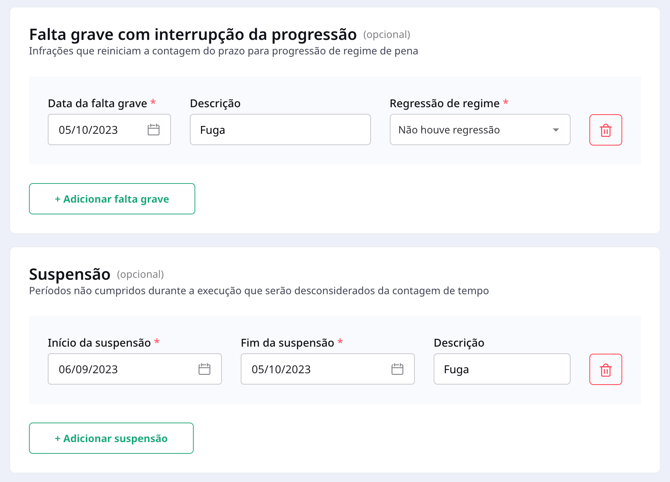Click the Início da suspensão date 06/09/2023
The height and width of the screenshot is (482, 670).
click(x=88, y=369)
